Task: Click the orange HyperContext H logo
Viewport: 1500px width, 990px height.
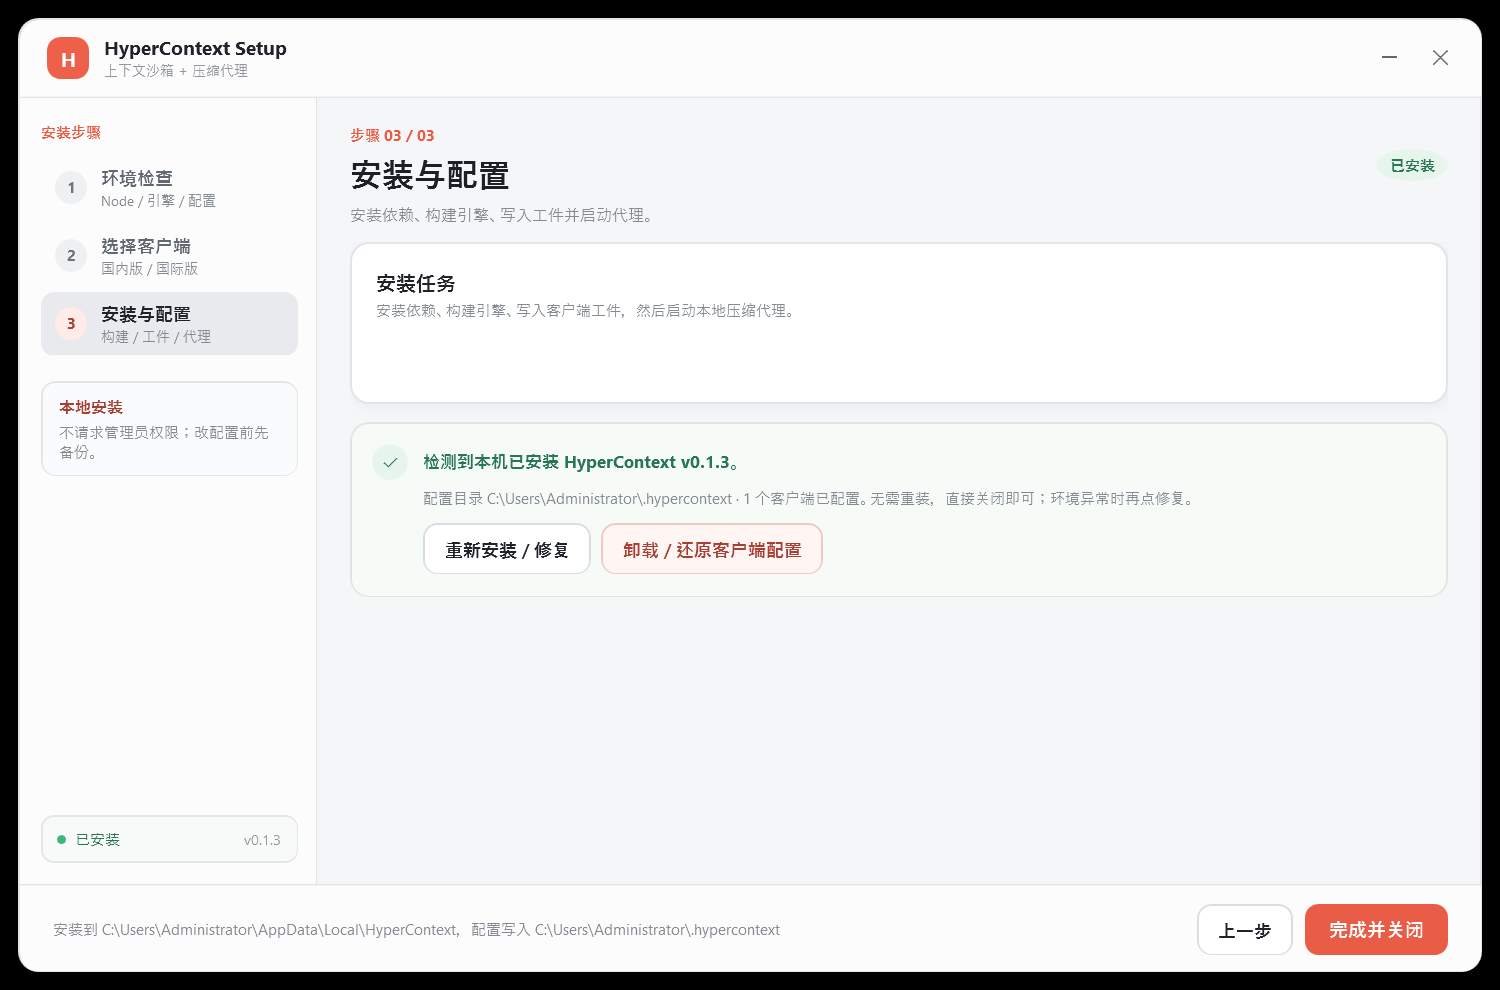Action: (68, 58)
